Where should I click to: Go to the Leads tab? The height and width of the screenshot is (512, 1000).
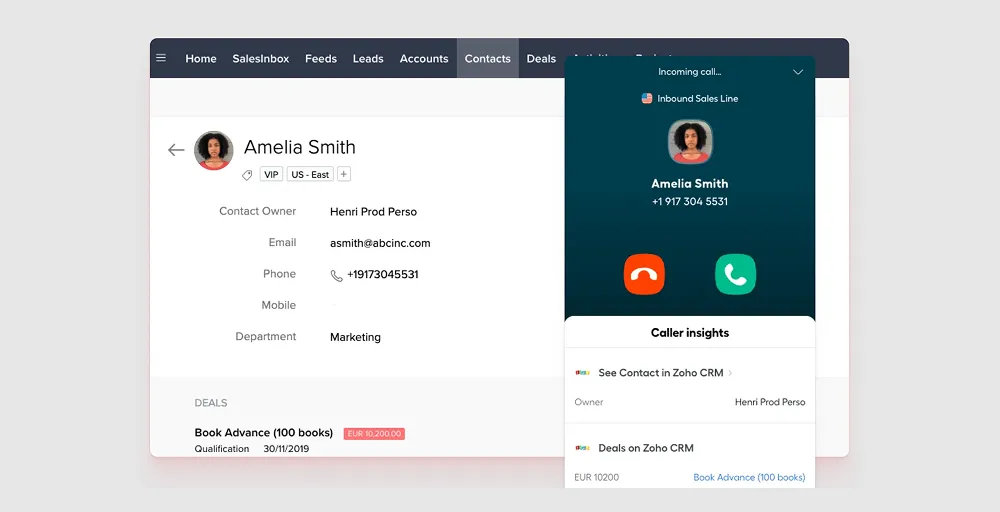368,58
